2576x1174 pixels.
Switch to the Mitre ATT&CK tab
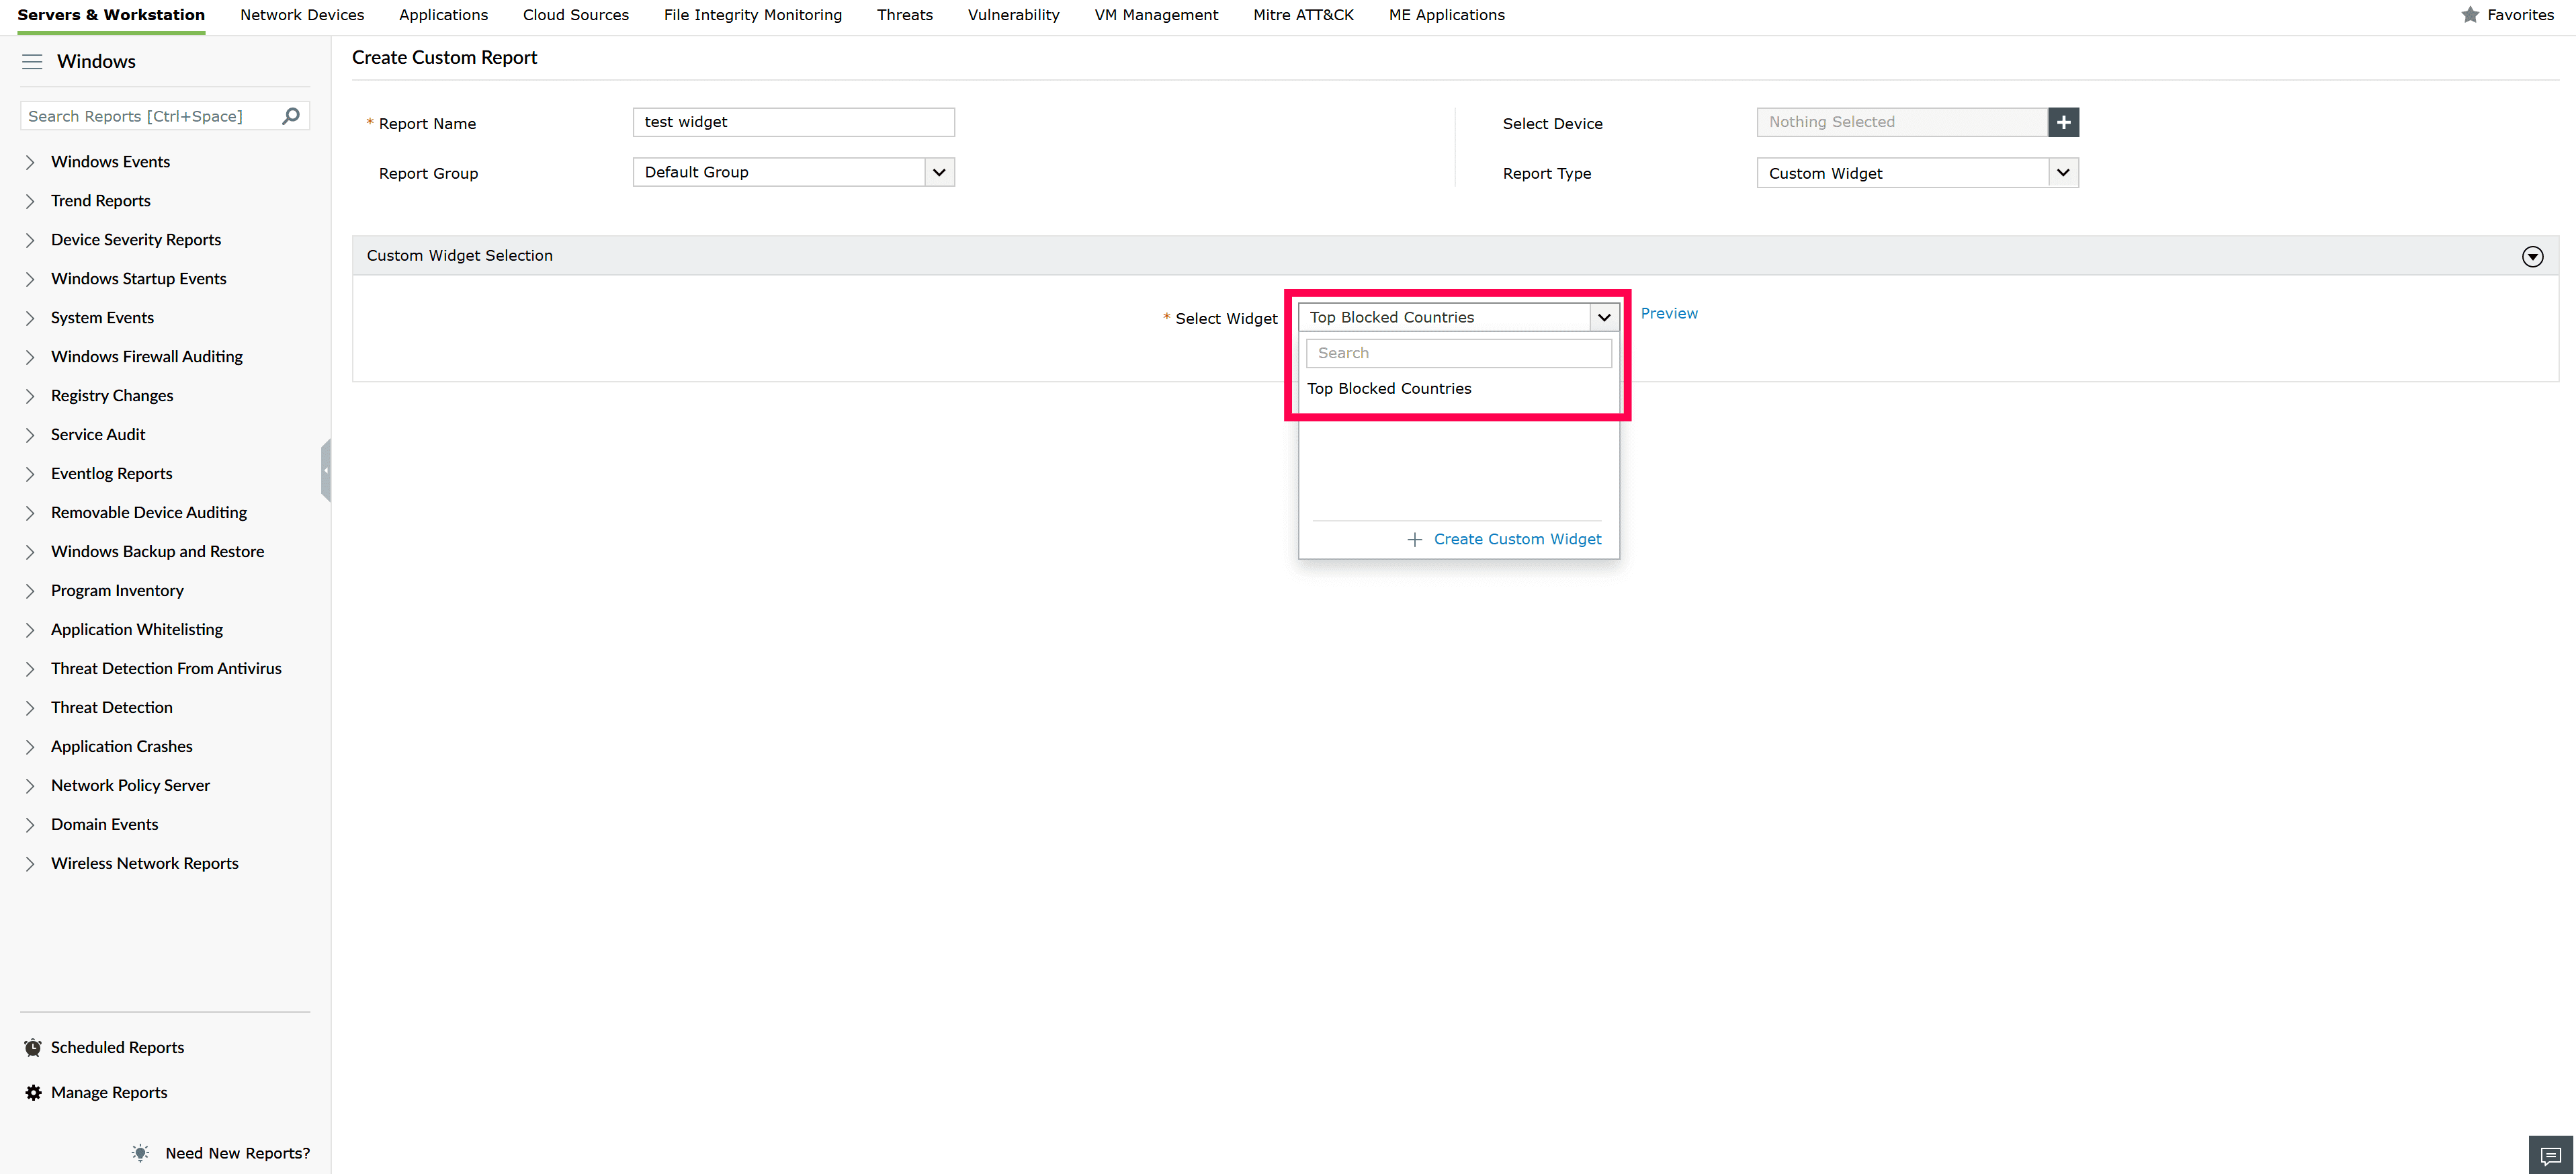click(x=1302, y=14)
